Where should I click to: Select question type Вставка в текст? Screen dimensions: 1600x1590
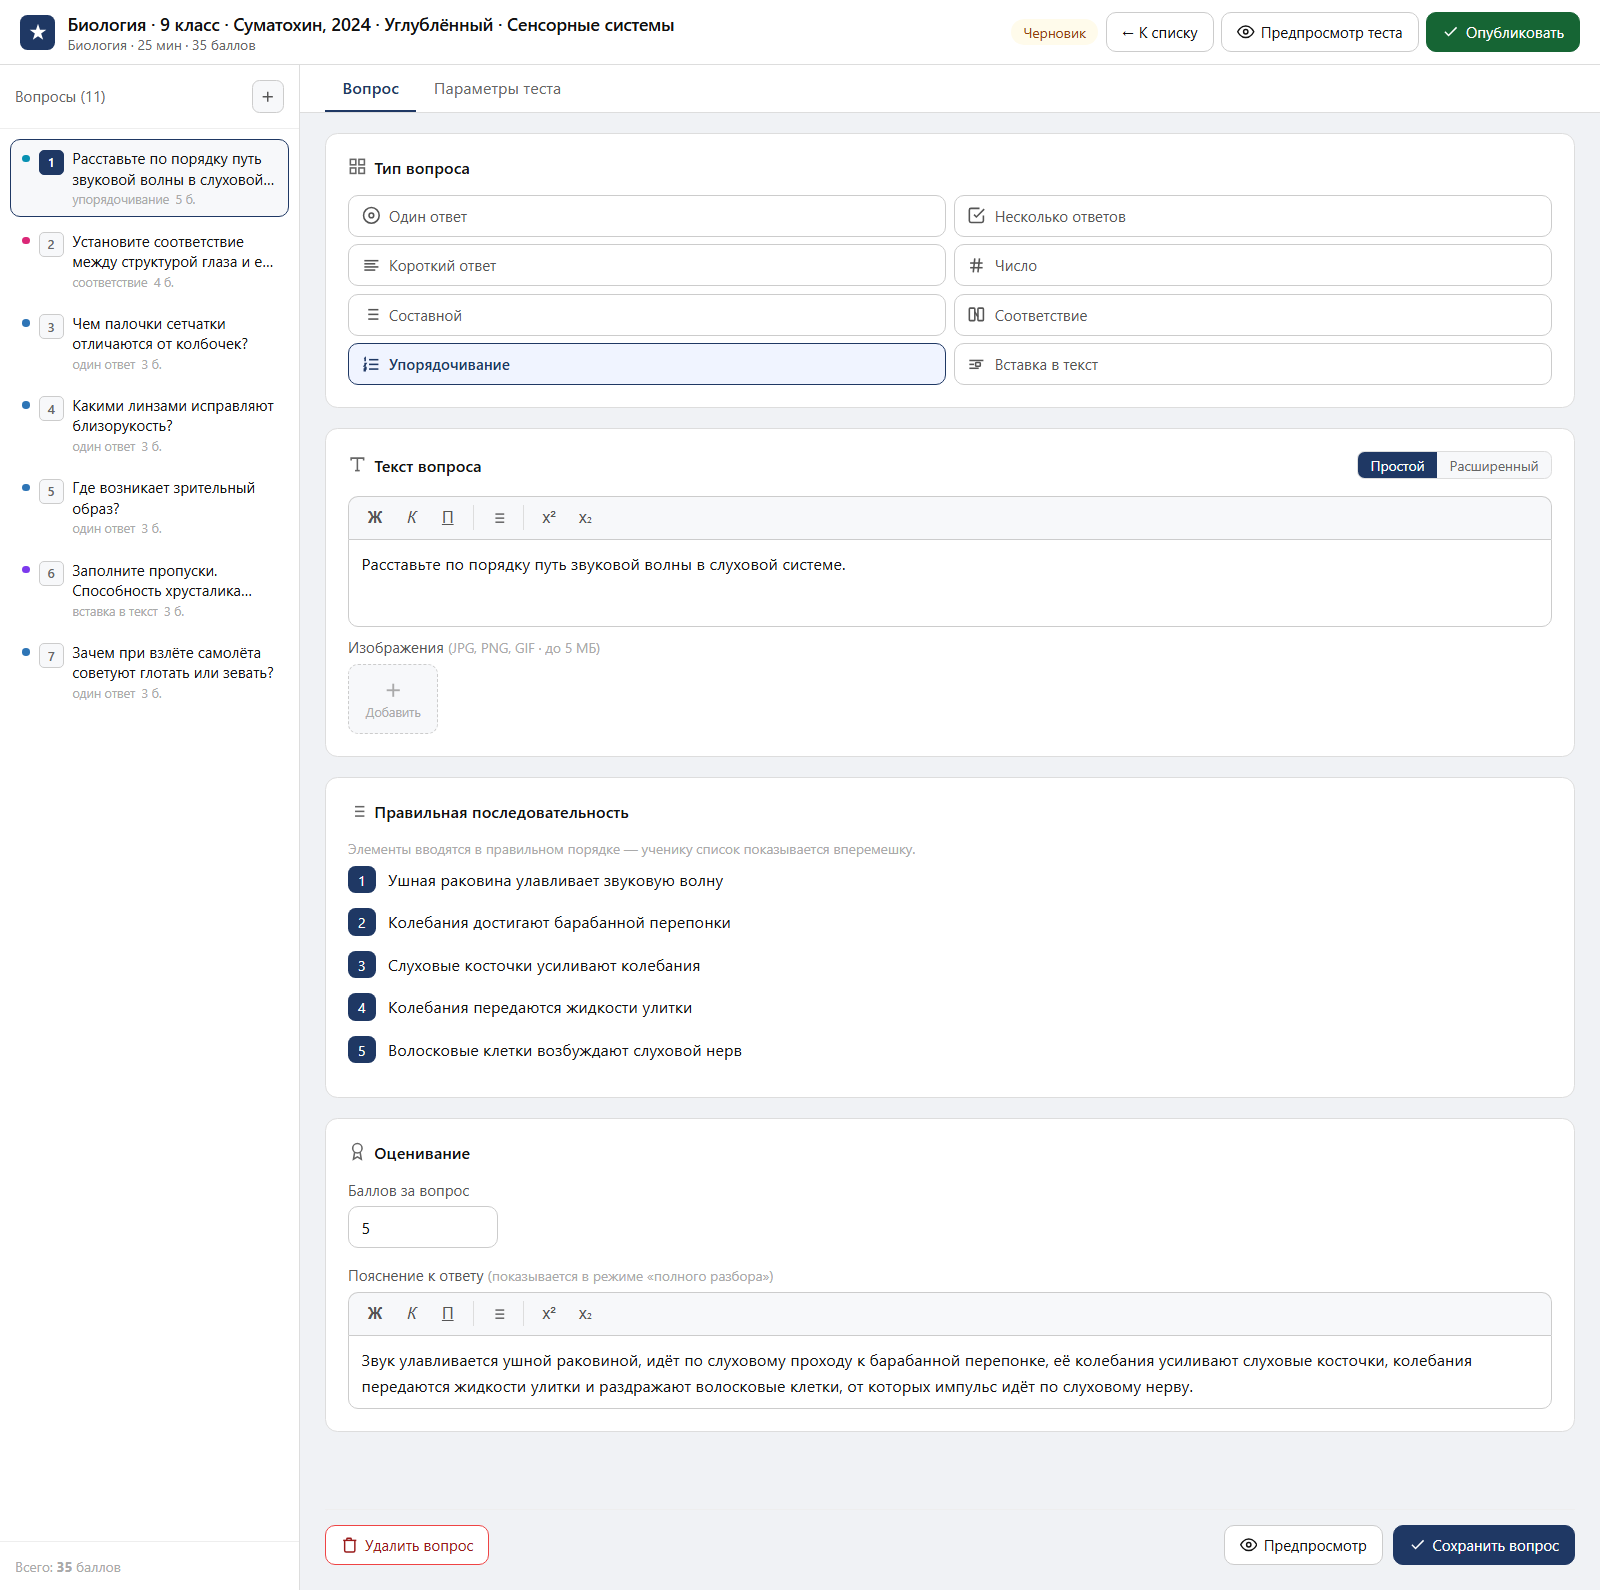click(1252, 364)
